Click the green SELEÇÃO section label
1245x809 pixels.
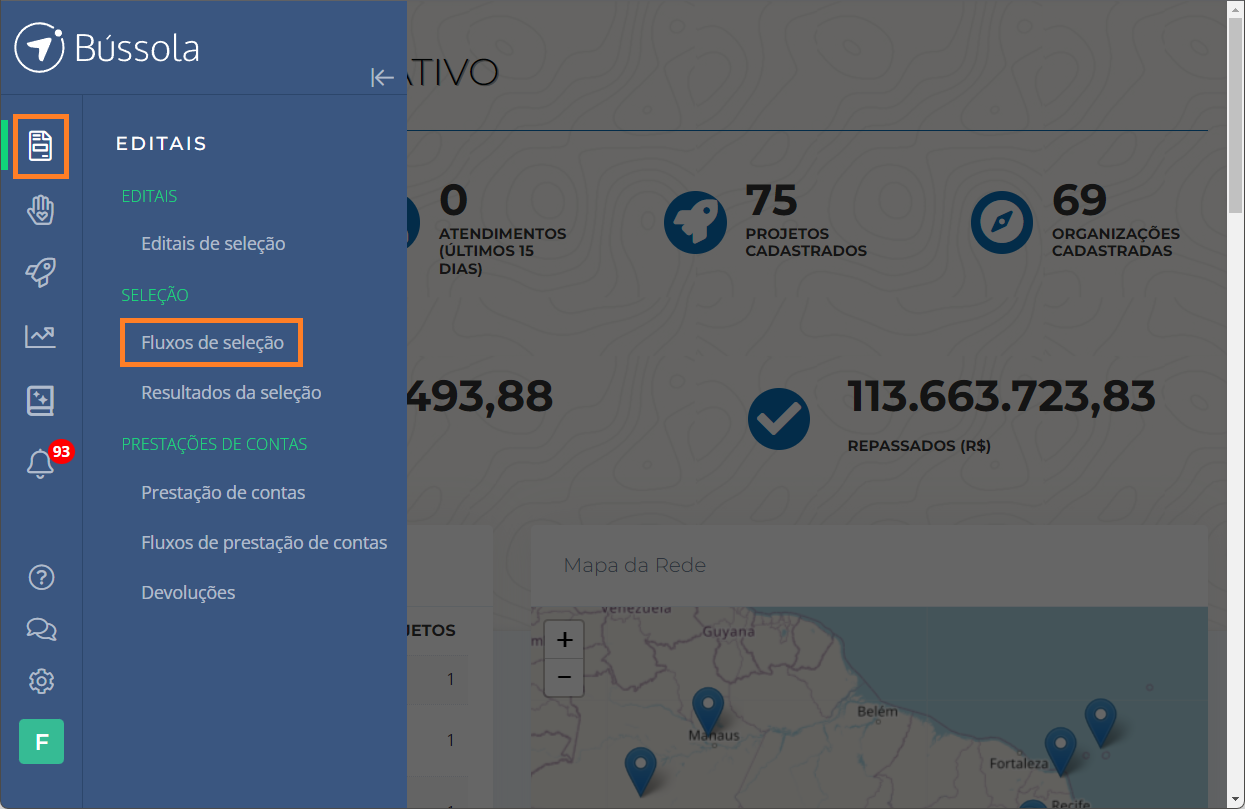point(155,295)
